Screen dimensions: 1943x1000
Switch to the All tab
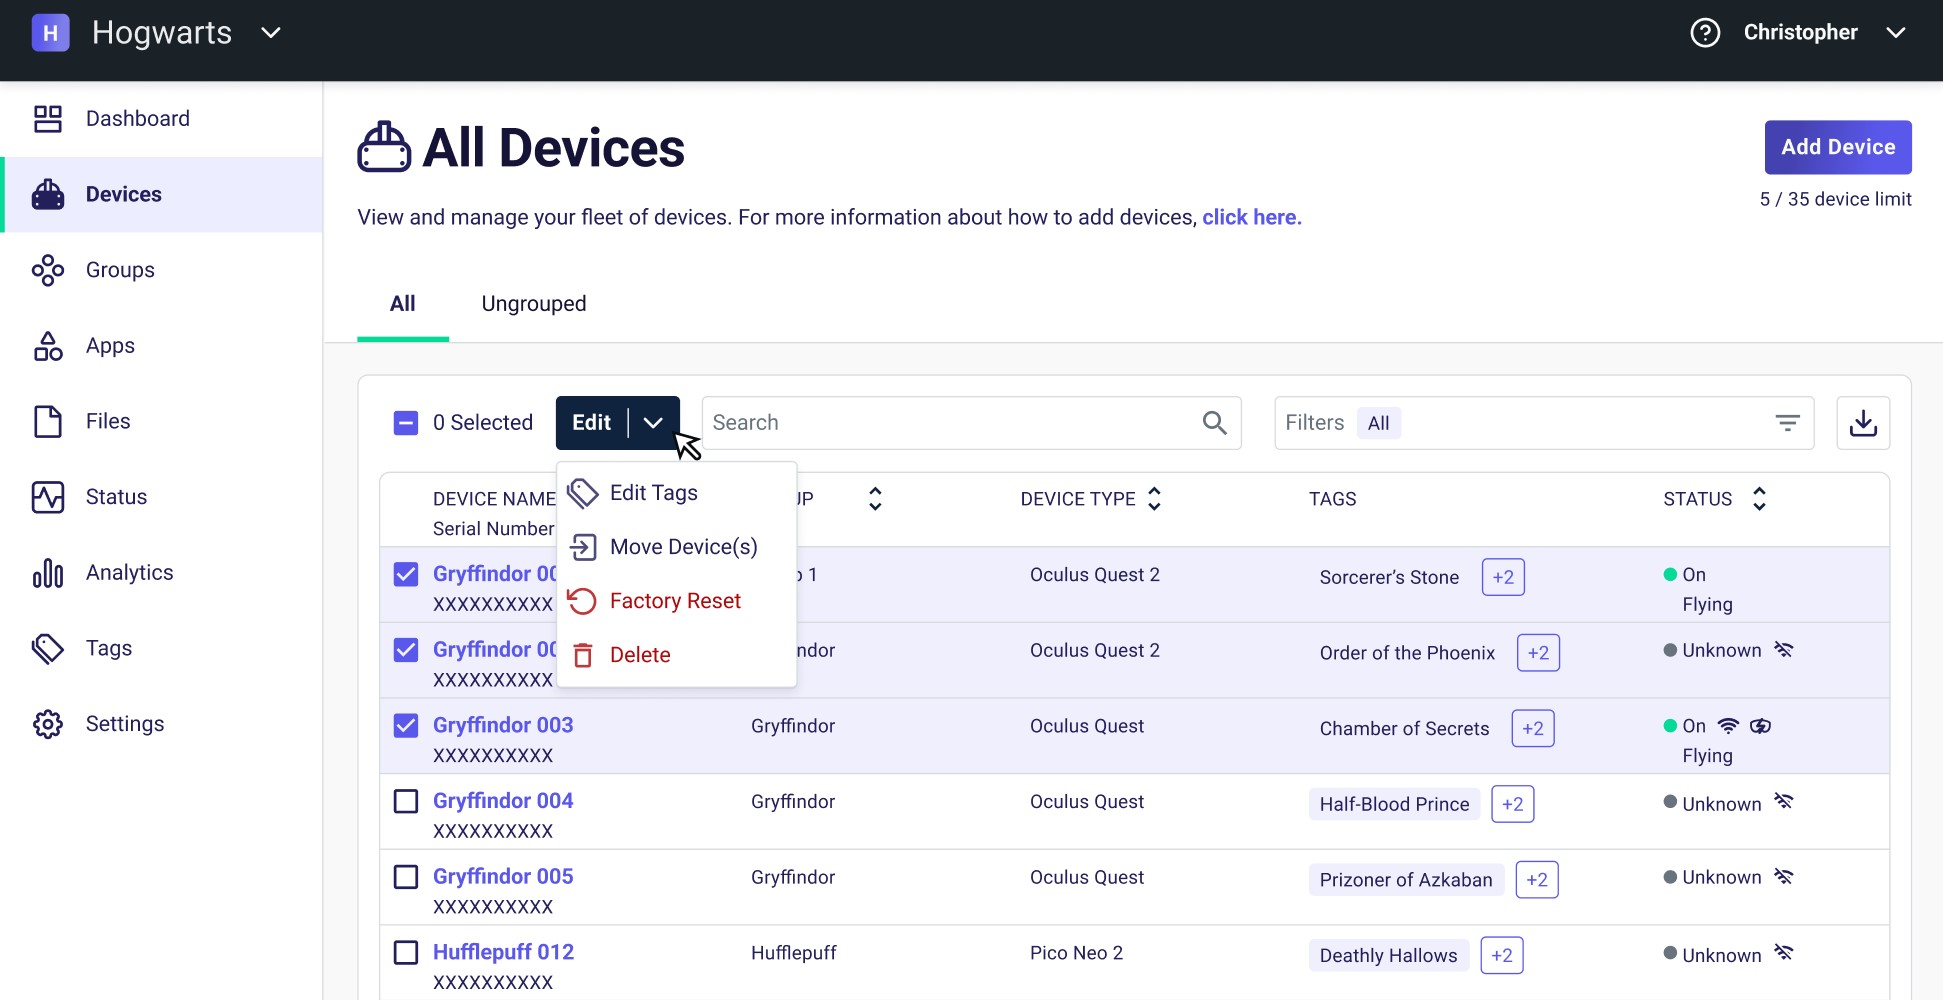click(402, 304)
